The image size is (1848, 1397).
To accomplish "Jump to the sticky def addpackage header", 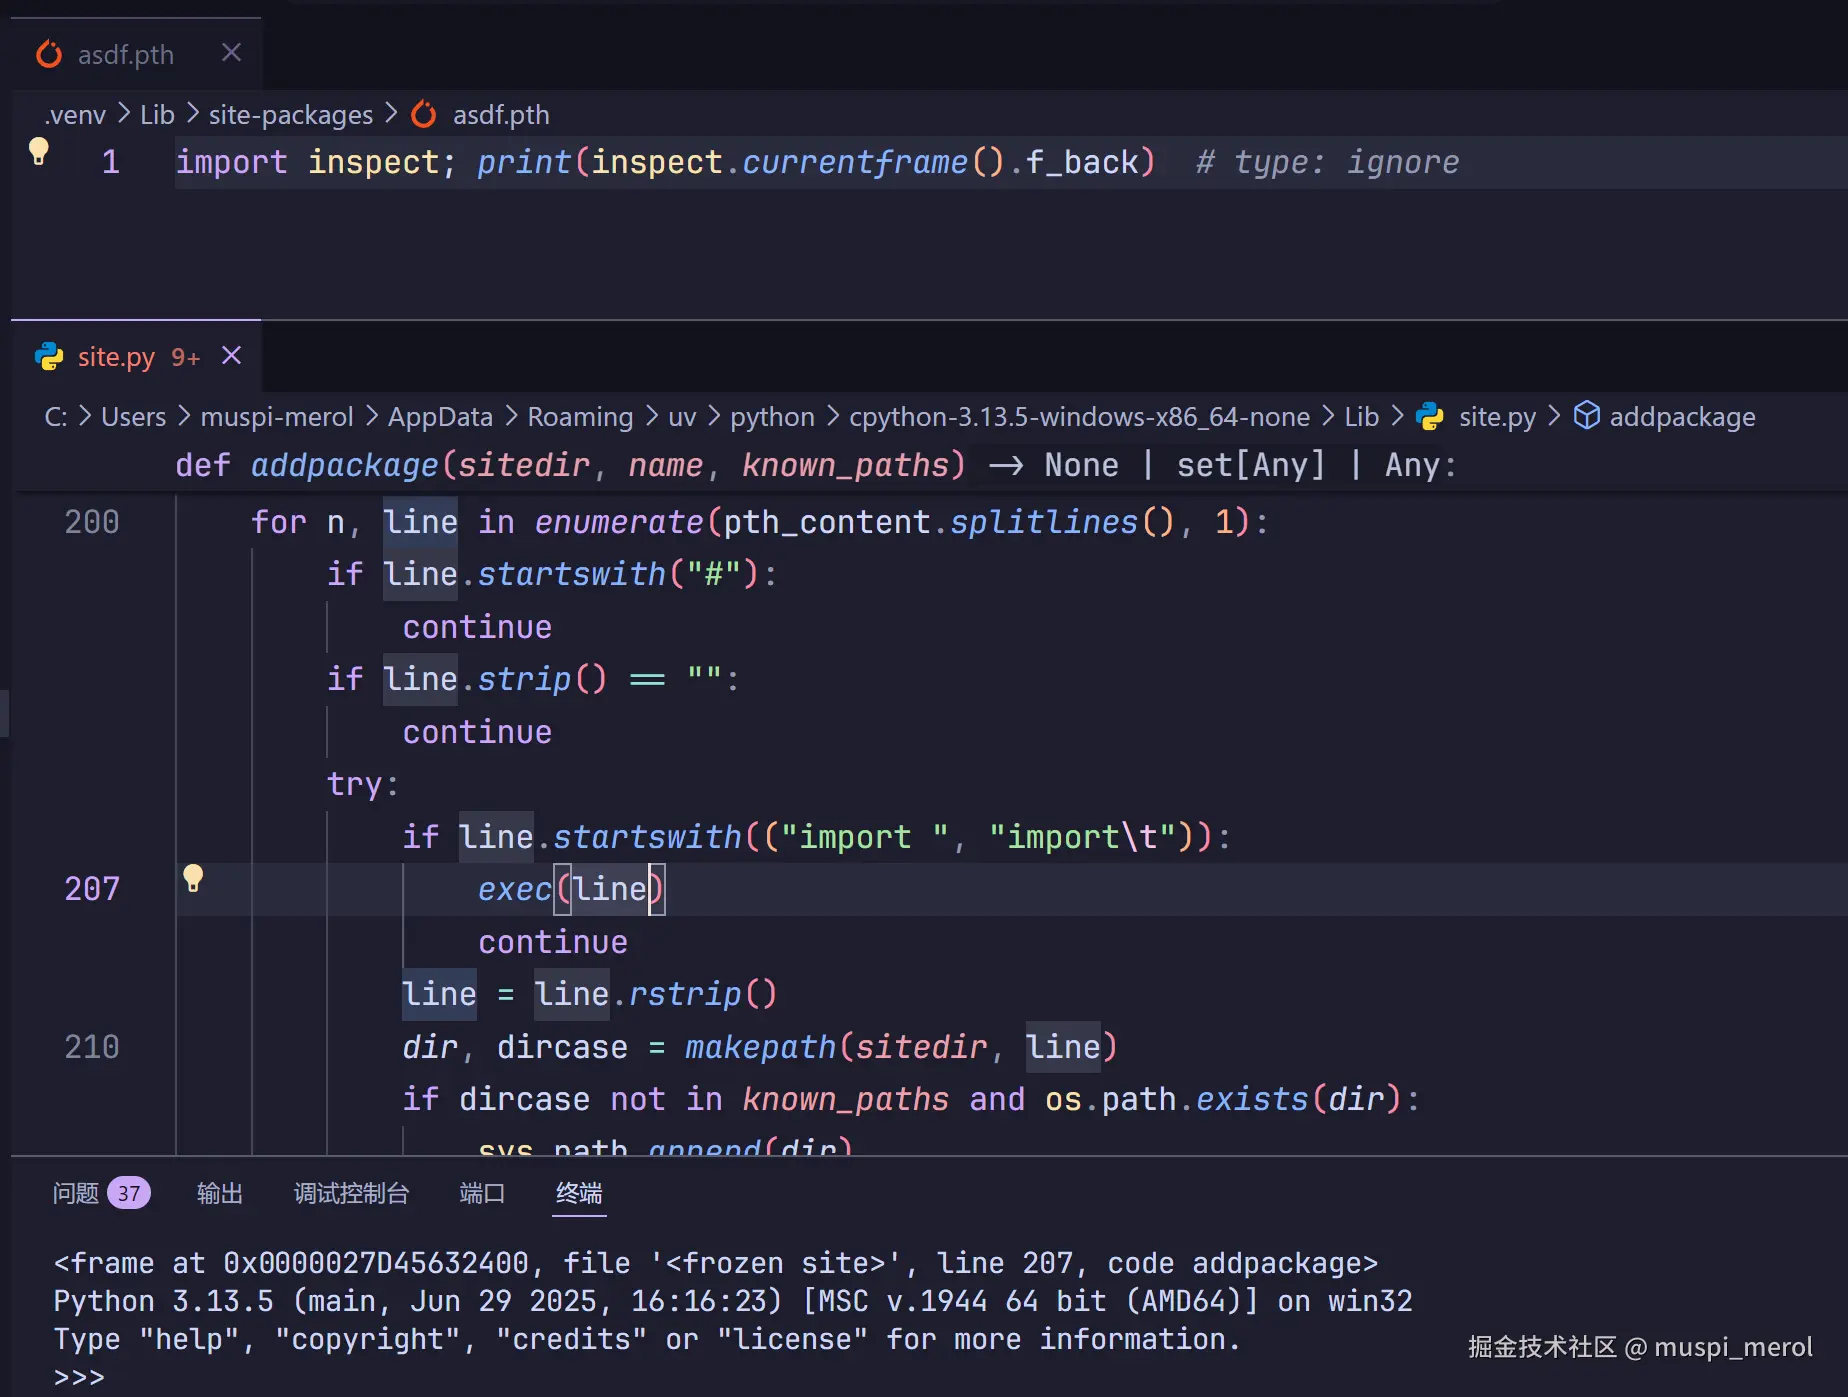I will [816, 465].
